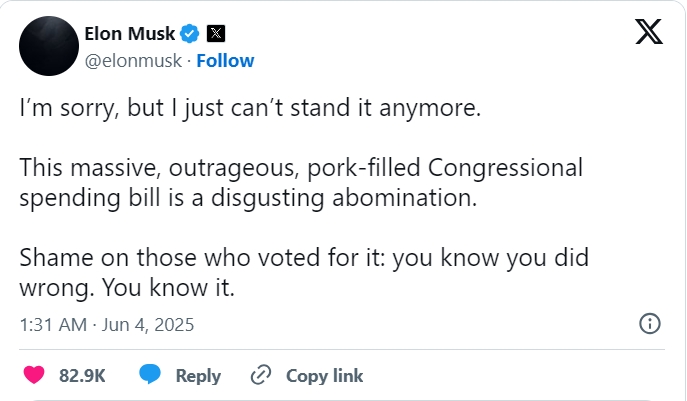687x401 pixels.
Task: Click the Reply button label
Action: coord(198,376)
